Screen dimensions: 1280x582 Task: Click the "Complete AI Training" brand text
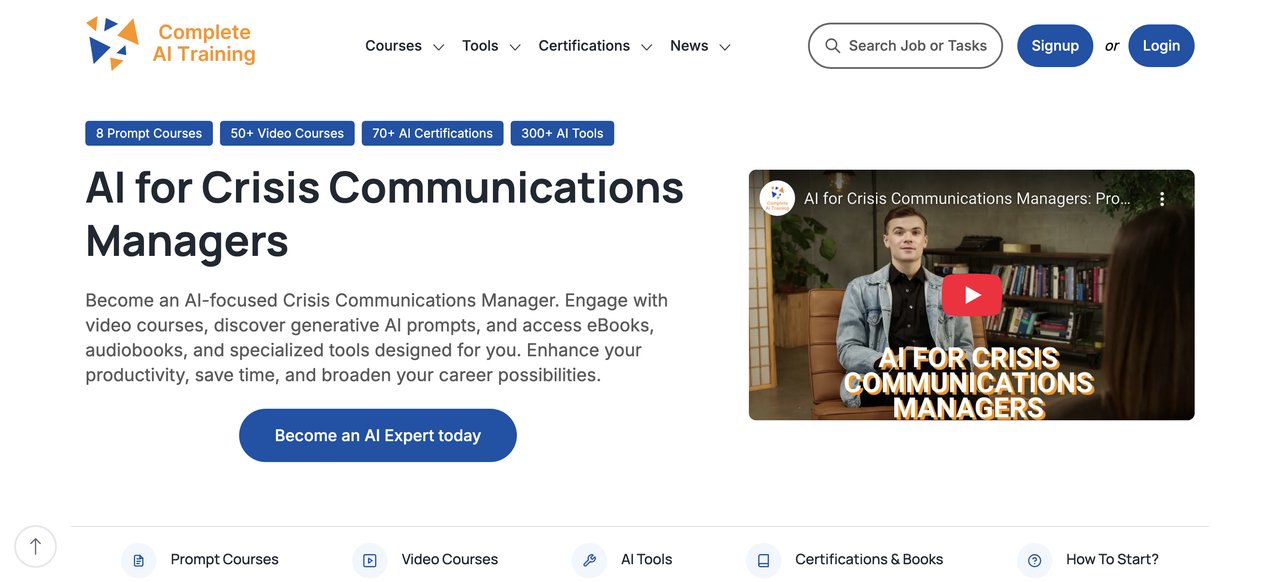(x=204, y=43)
